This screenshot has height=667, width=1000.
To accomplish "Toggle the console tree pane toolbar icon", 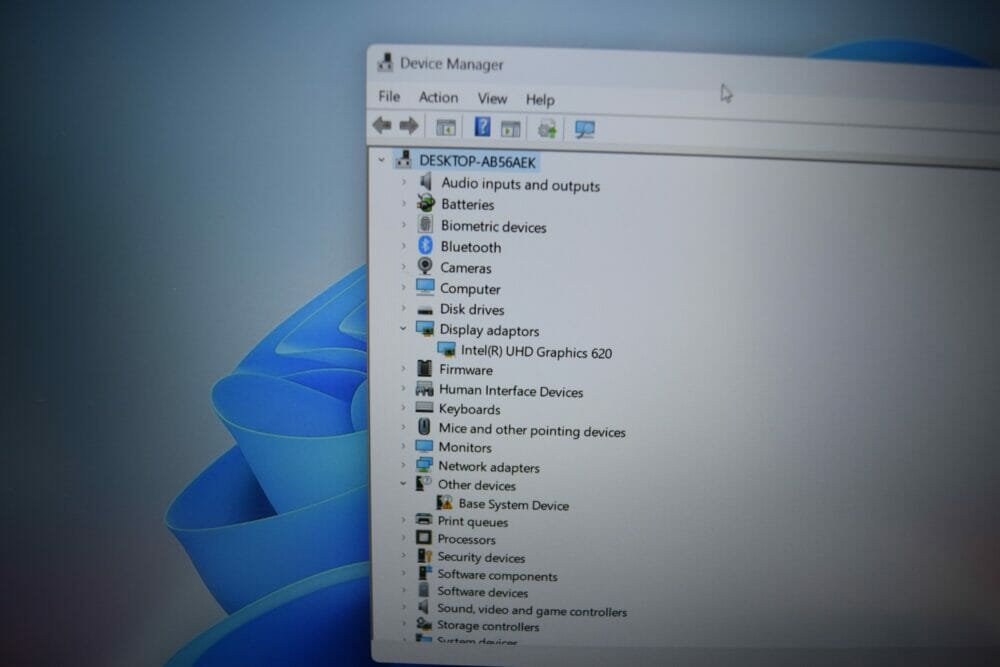I will [446, 128].
